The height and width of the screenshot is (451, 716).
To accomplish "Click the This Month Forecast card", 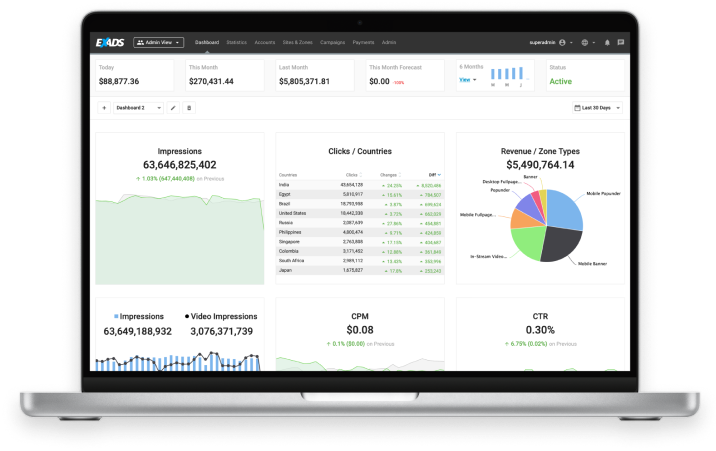I will point(405,75).
